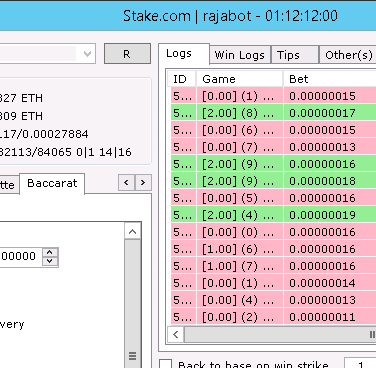Decrease the value with the spinner down arrow

click(50, 261)
